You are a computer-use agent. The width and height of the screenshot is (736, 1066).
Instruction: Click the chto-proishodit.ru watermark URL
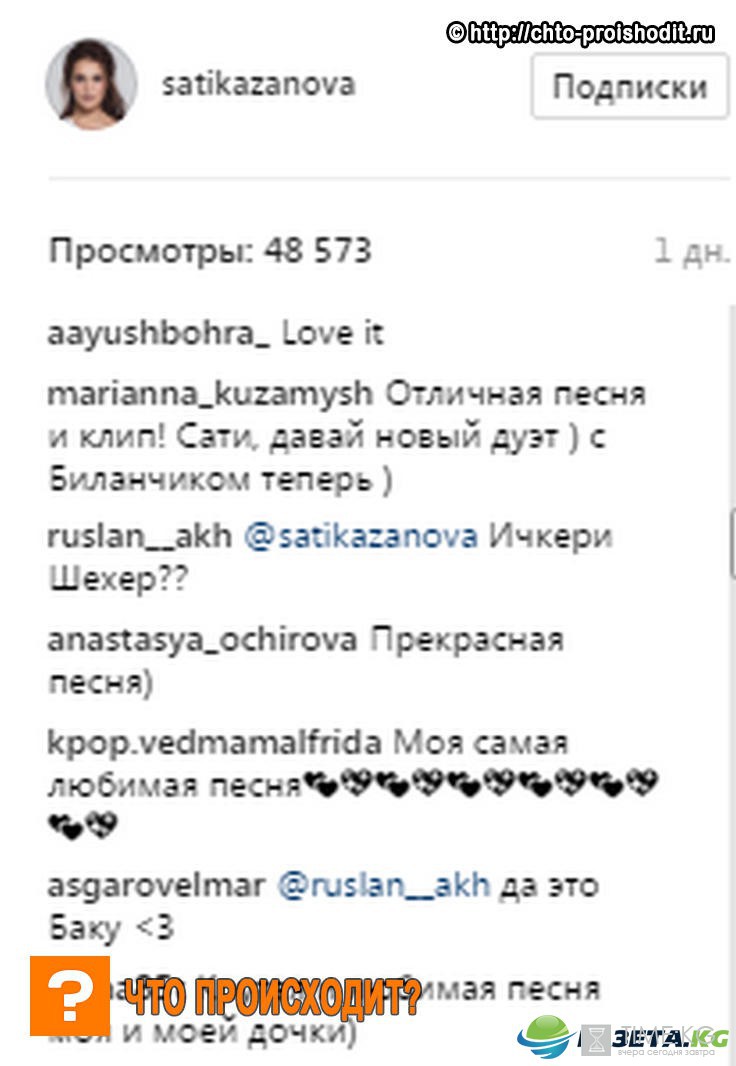580,32
